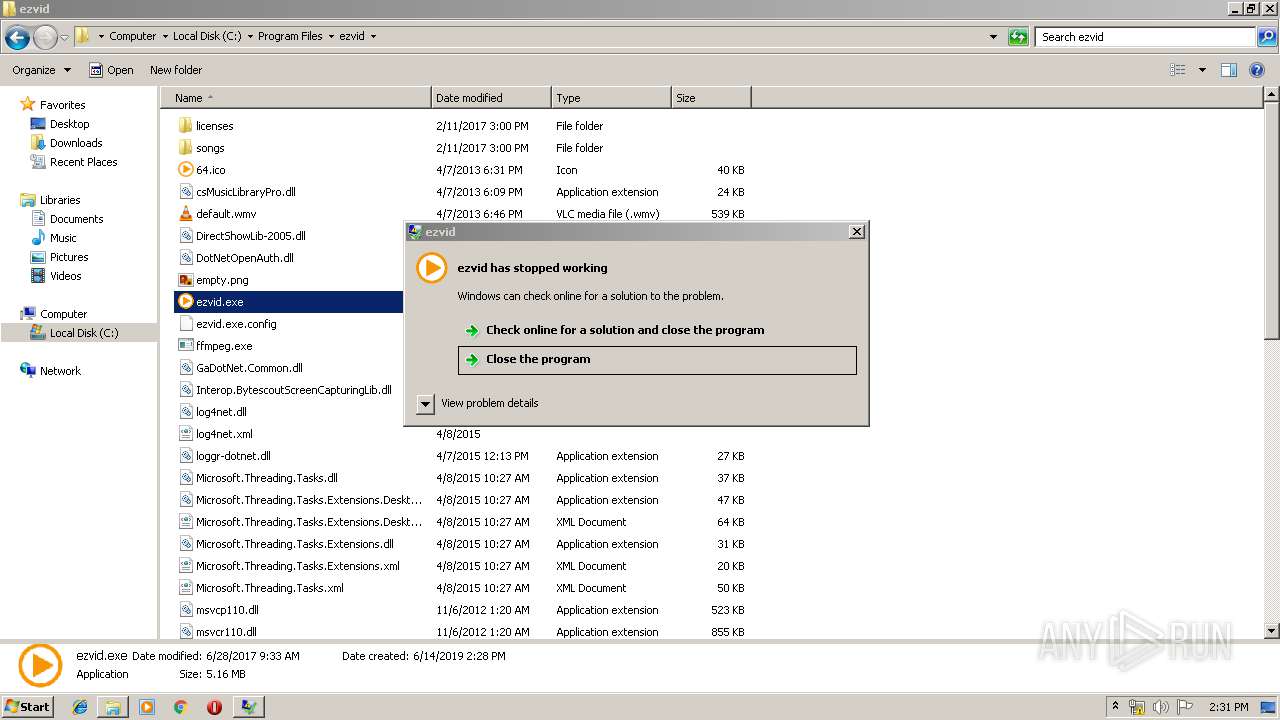The height and width of the screenshot is (720, 1280).
Task: Select Network in navigation pane
Action: click(60, 371)
